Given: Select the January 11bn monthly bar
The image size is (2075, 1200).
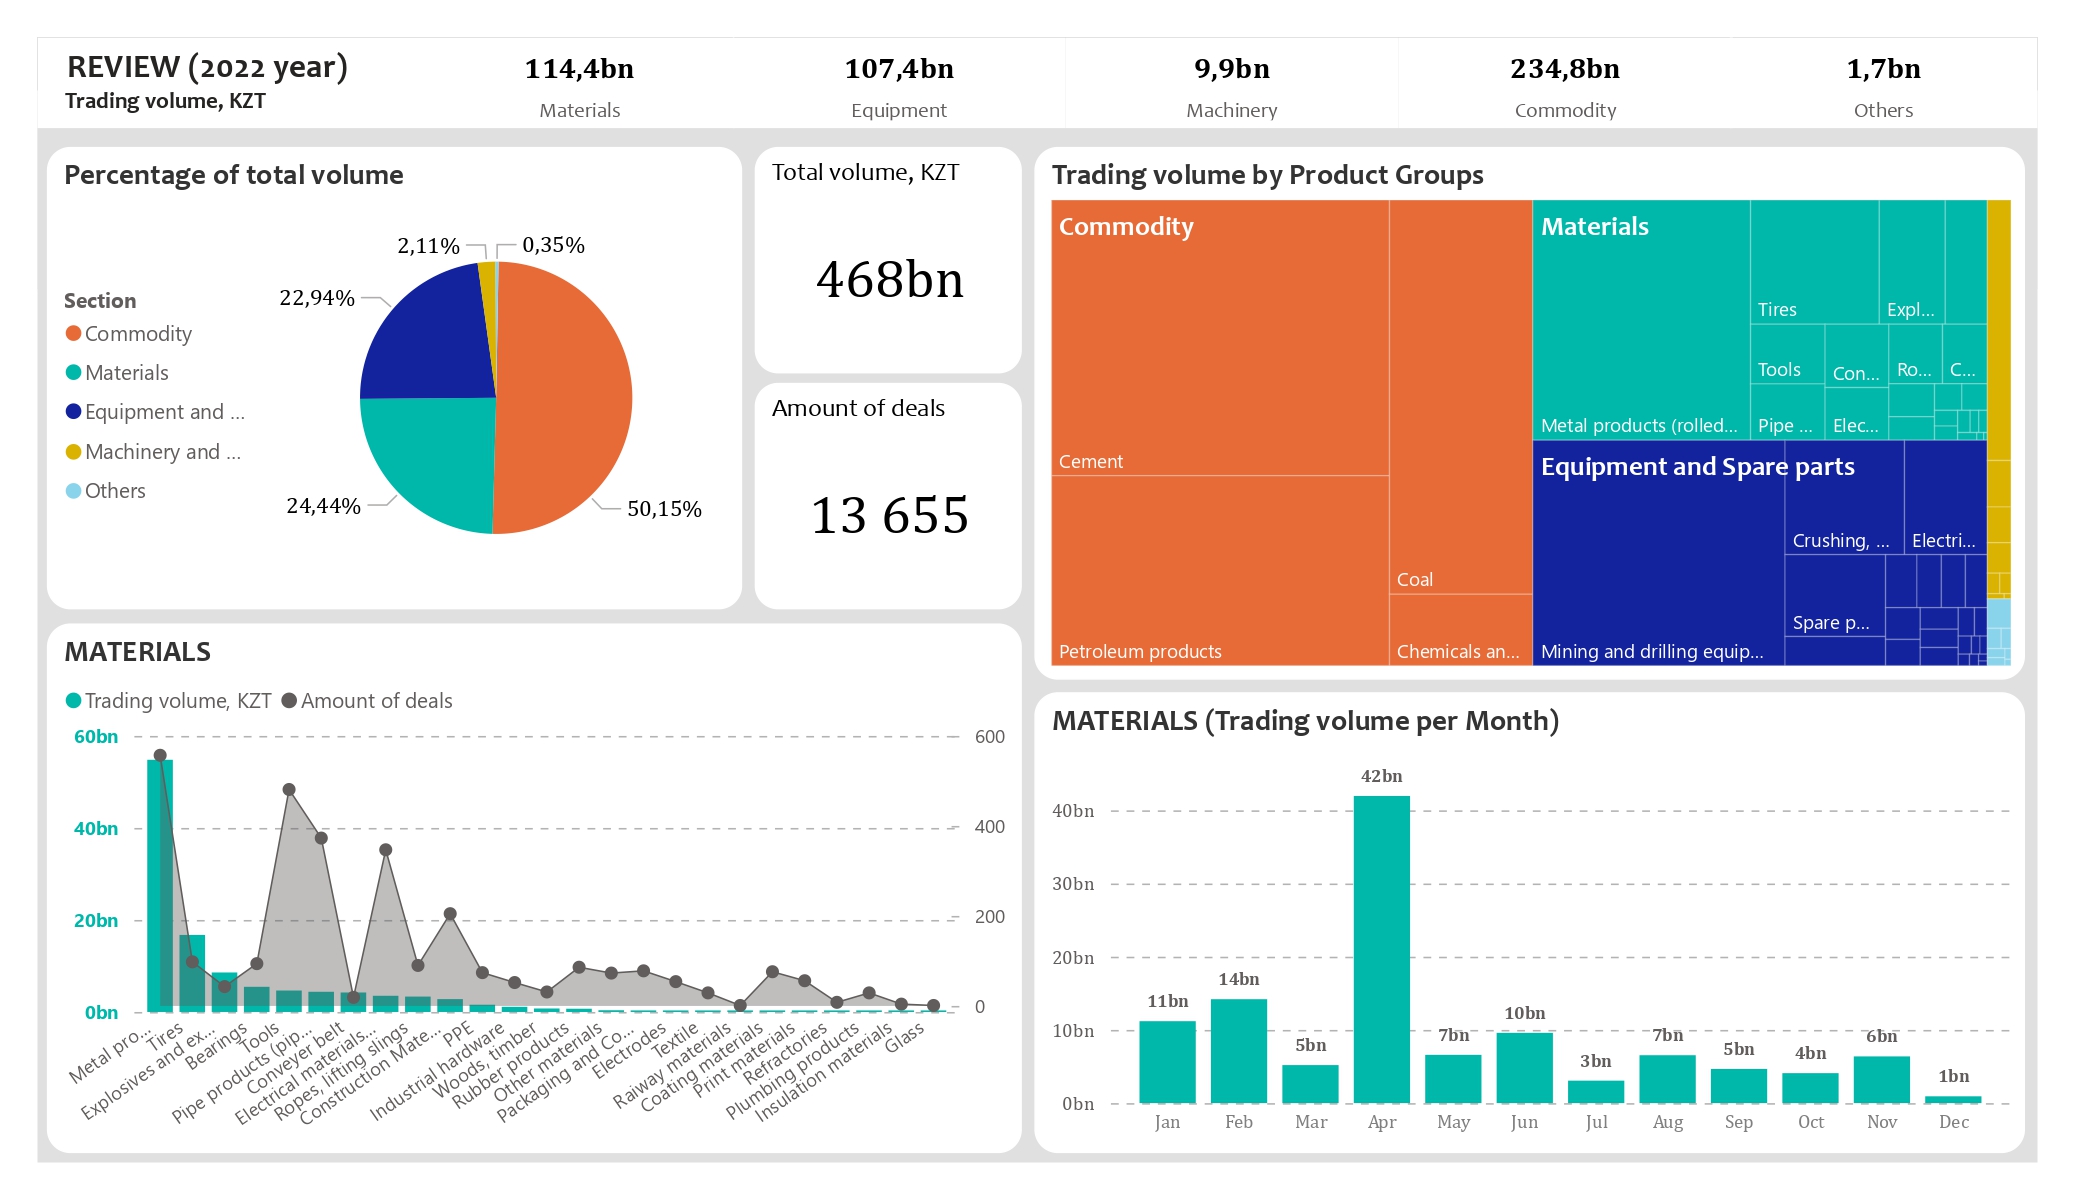Looking at the screenshot, I should point(1167,1062).
